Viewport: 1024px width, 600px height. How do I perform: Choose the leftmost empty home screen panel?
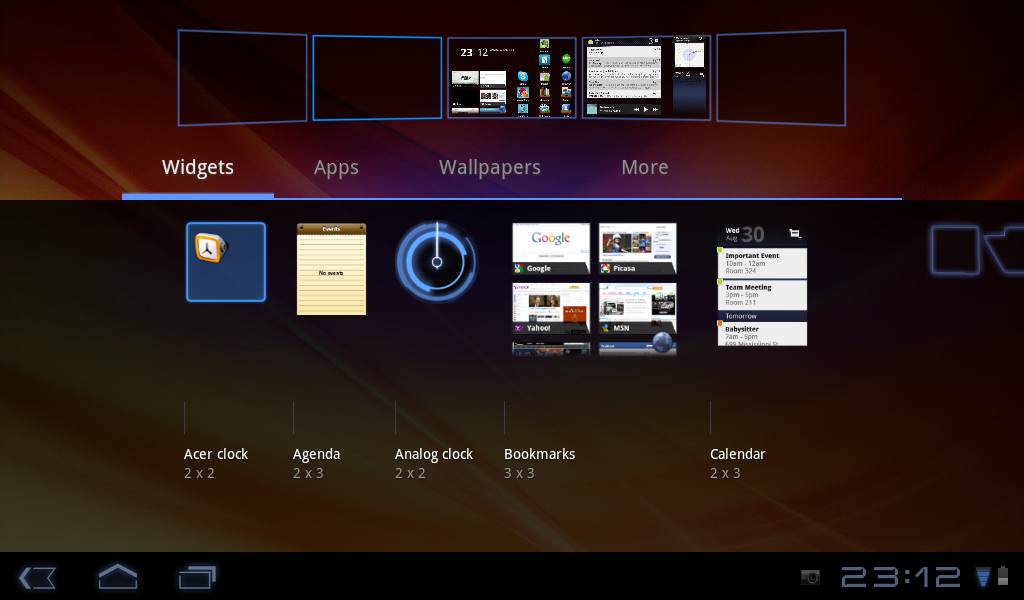242,78
